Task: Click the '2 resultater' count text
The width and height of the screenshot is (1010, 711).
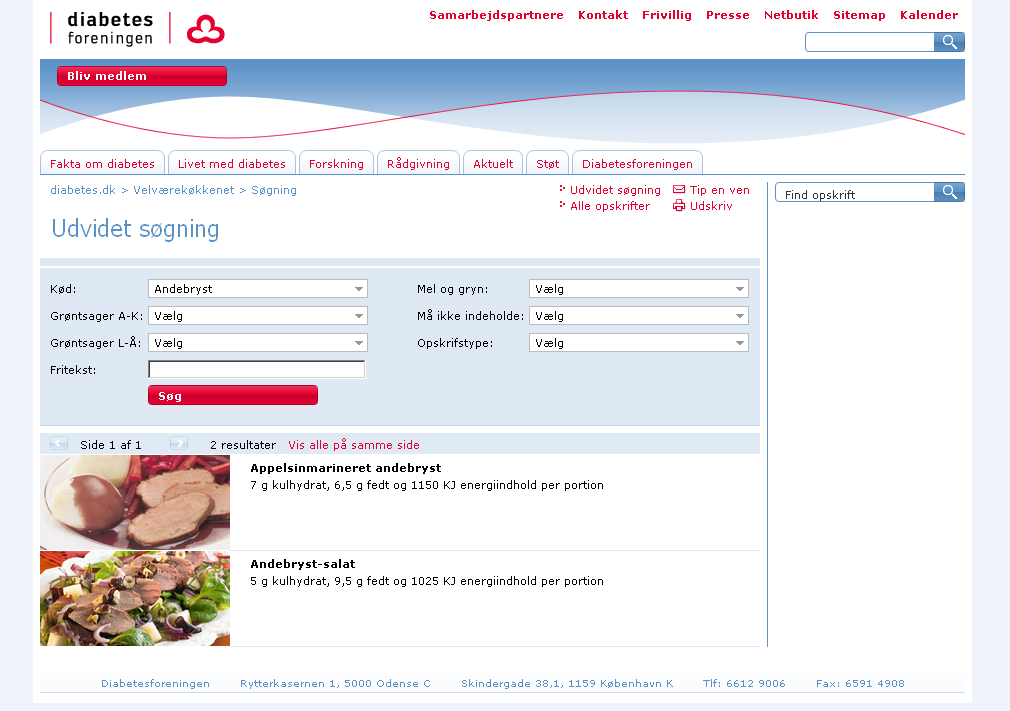Action: click(x=243, y=445)
